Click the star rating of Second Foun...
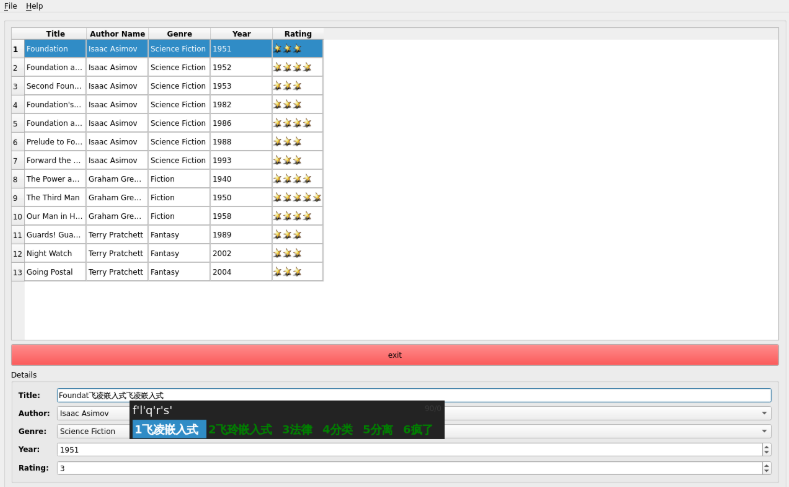 297,86
